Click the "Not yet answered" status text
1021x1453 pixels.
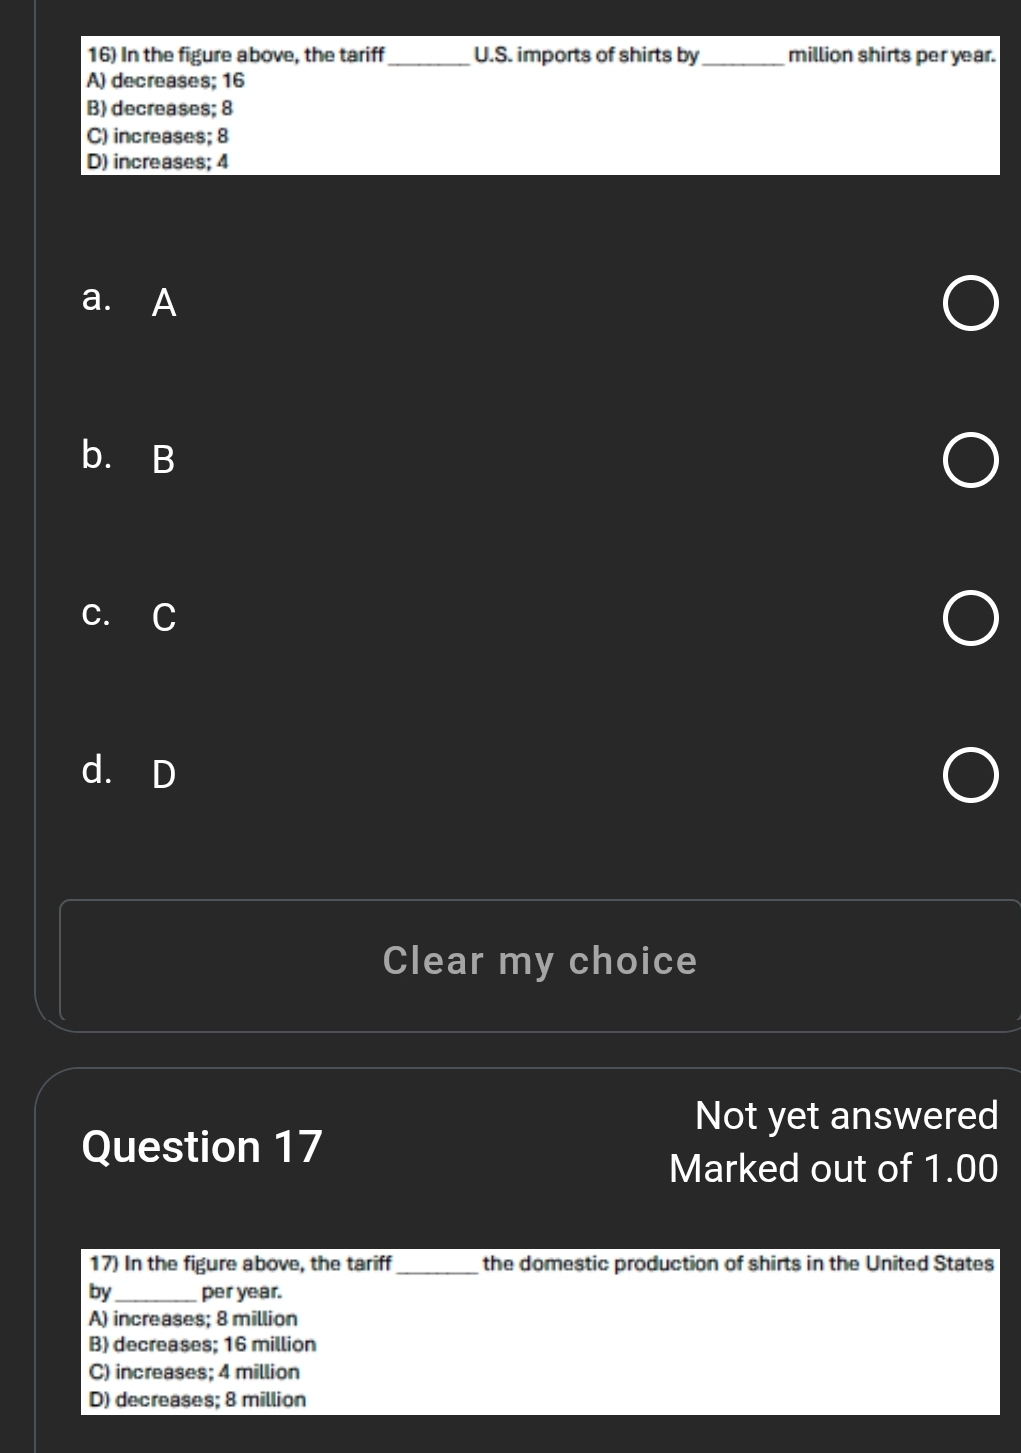click(846, 1115)
